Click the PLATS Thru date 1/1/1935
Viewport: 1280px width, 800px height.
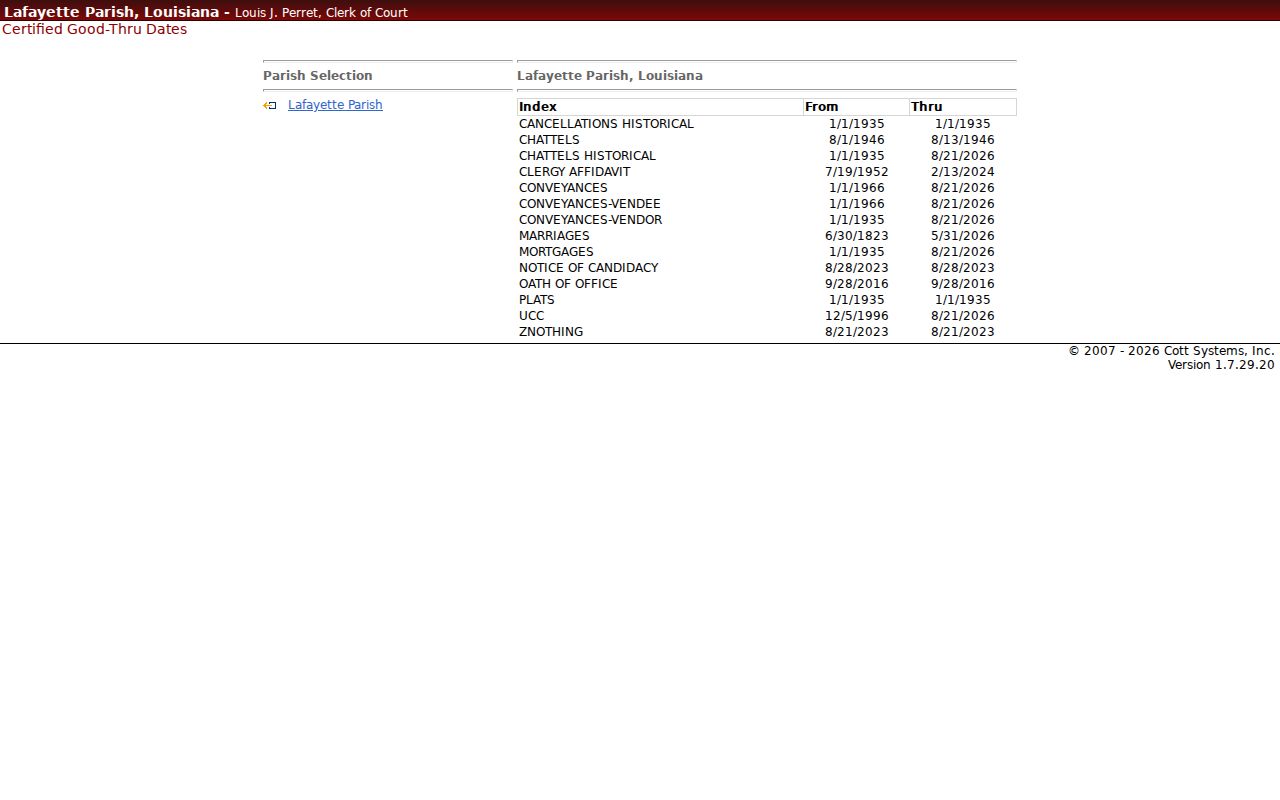pos(963,300)
